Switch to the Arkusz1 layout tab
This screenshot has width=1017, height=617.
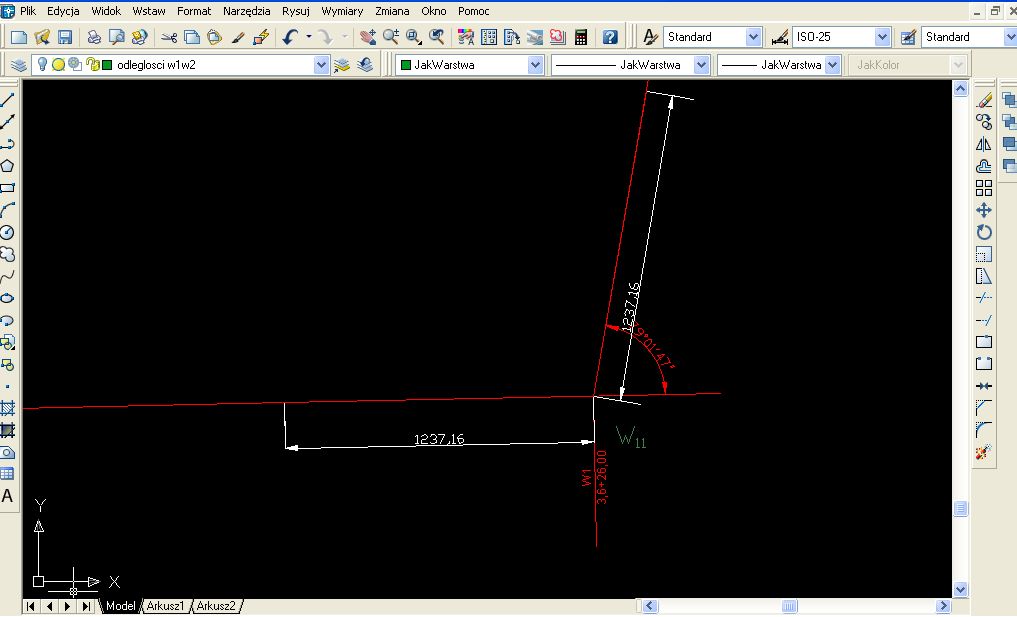pyautogui.click(x=165, y=606)
